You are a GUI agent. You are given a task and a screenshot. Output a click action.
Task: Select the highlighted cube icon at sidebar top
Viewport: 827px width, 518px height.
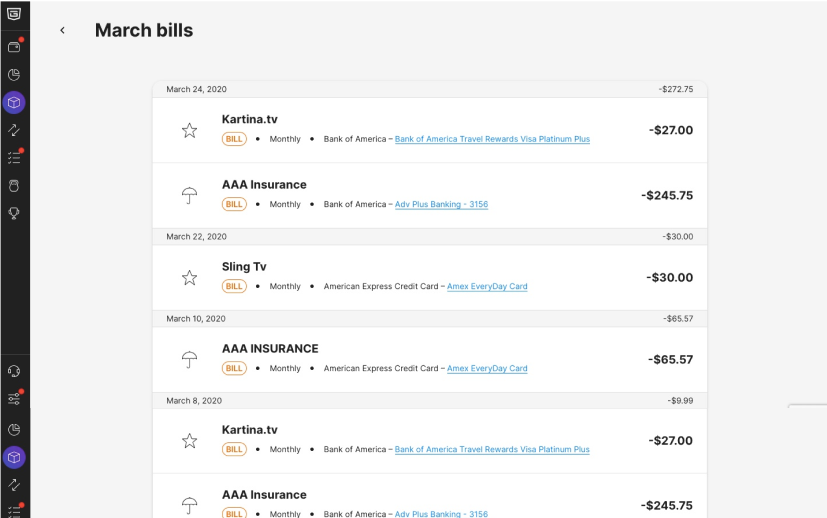[14, 102]
